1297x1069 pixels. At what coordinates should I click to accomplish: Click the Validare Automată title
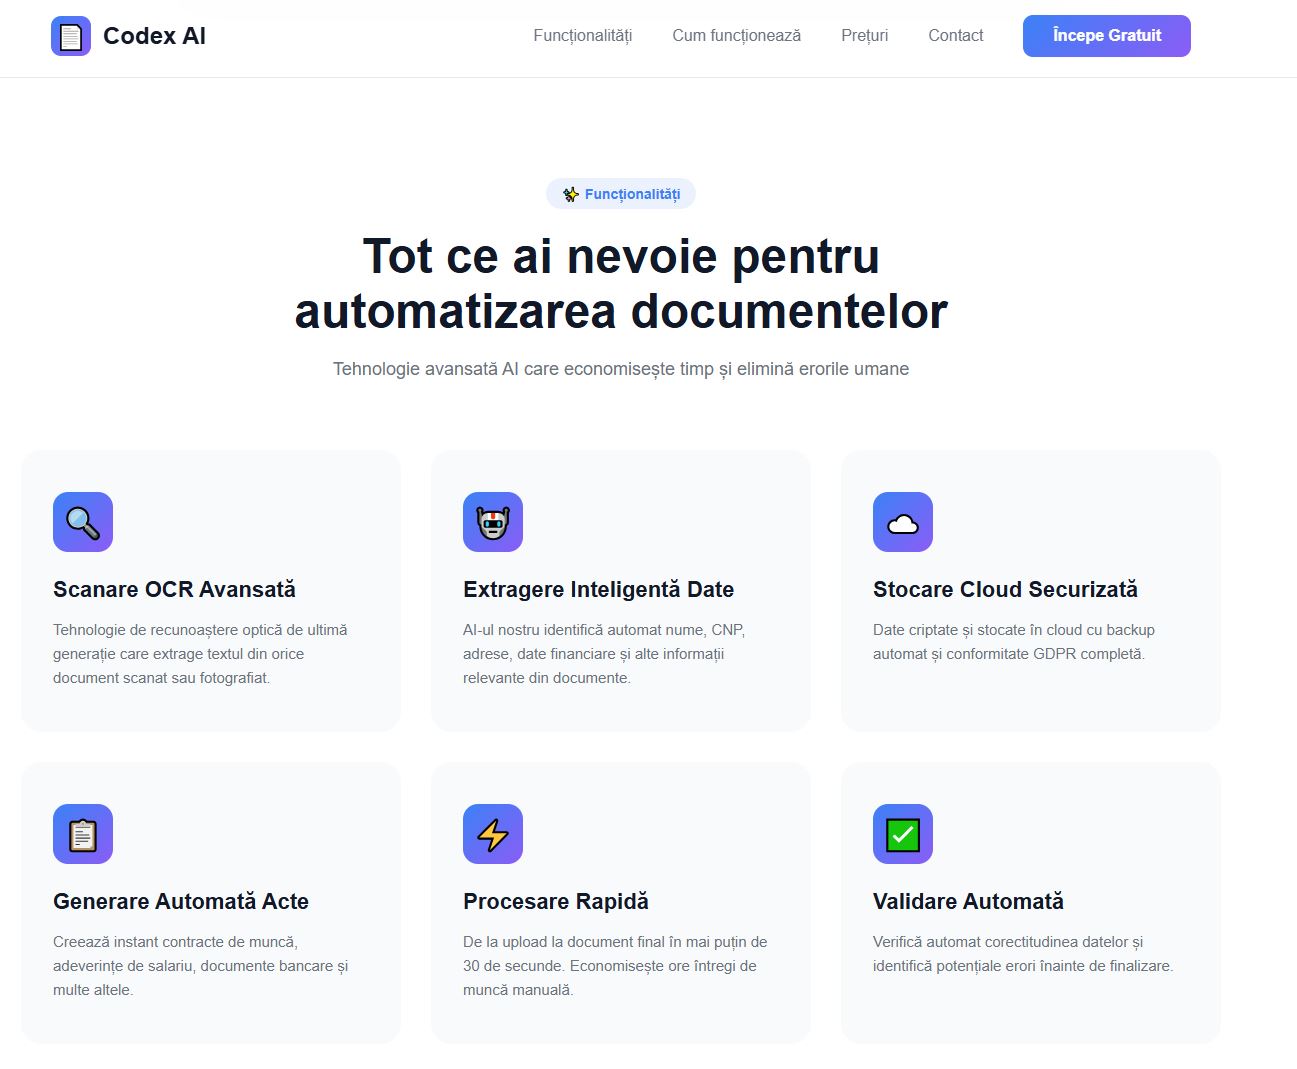[x=969, y=902]
